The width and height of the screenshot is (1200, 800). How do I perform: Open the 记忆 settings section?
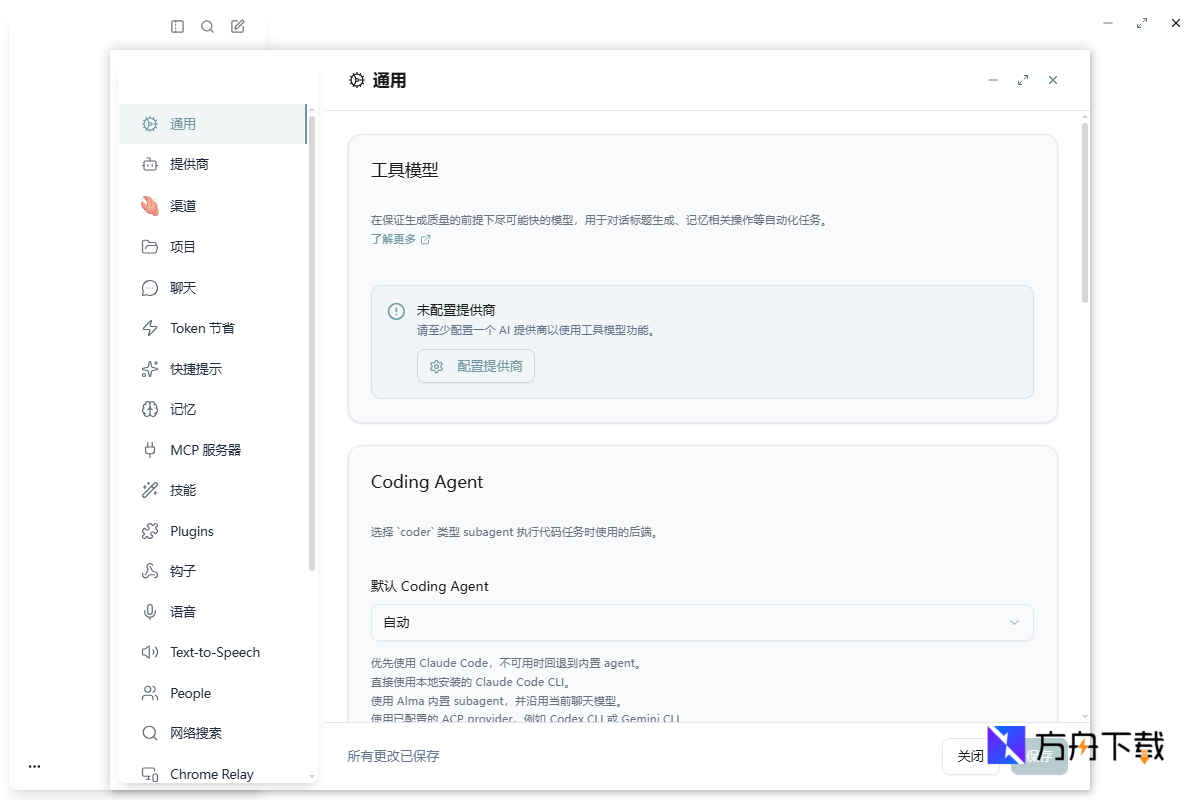tap(183, 409)
